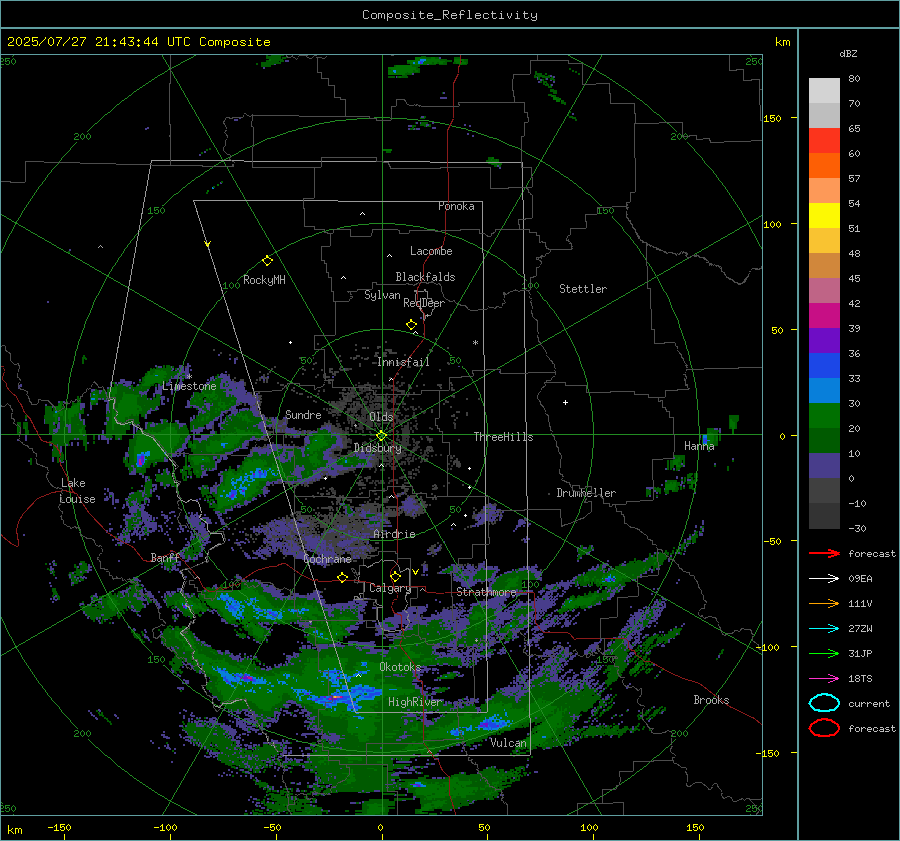Click the Innisfail city label

[403, 362]
